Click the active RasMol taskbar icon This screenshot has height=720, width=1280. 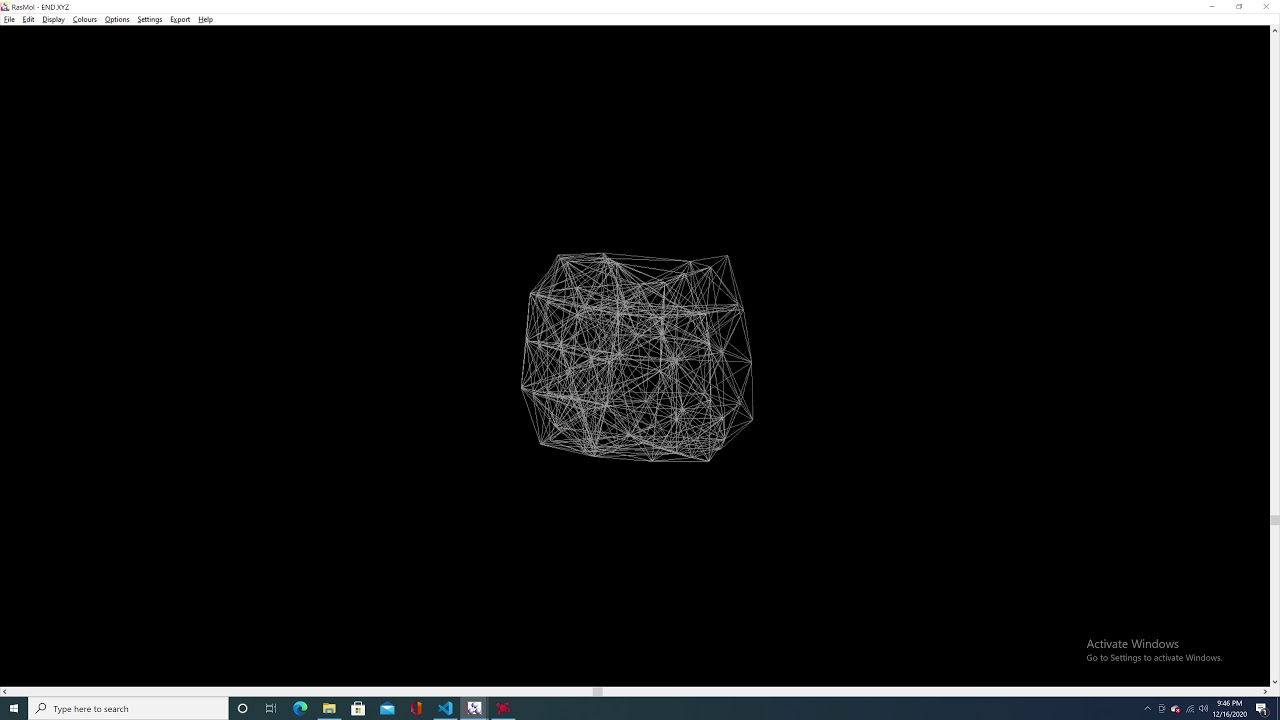tap(474, 708)
